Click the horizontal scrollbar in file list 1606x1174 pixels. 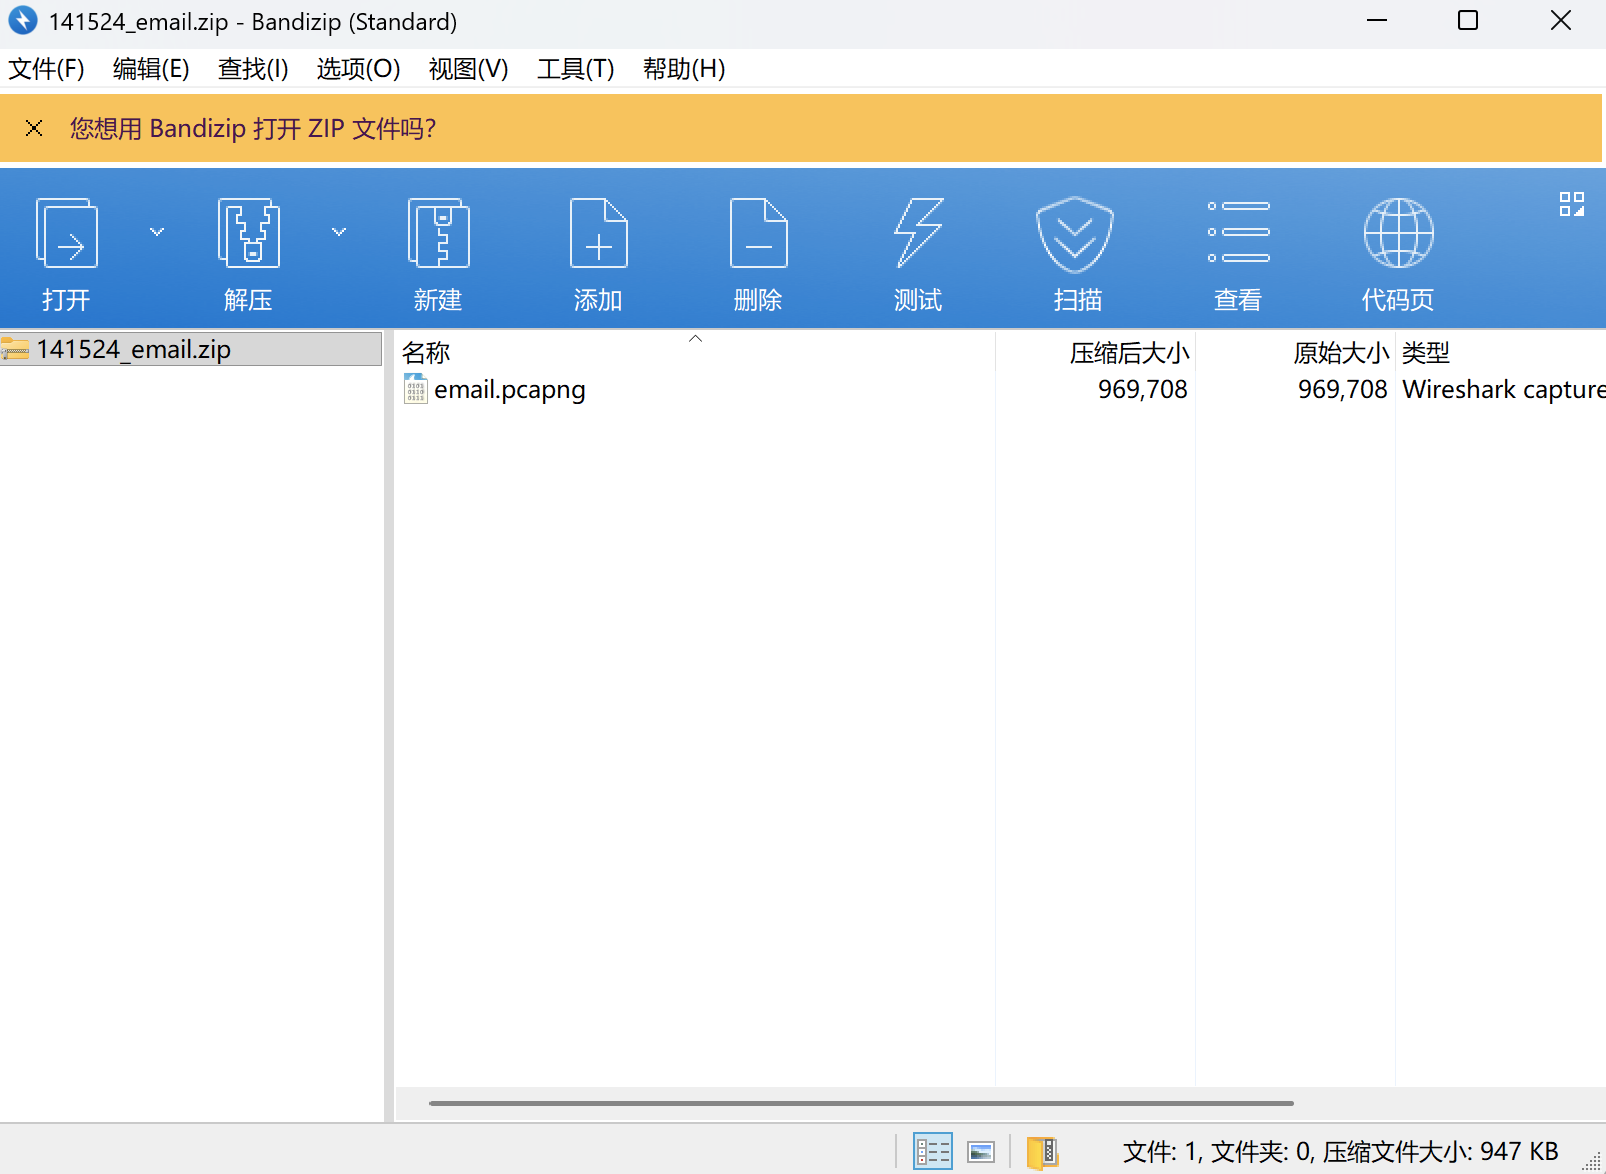pyautogui.click(x=861, y=1103)
